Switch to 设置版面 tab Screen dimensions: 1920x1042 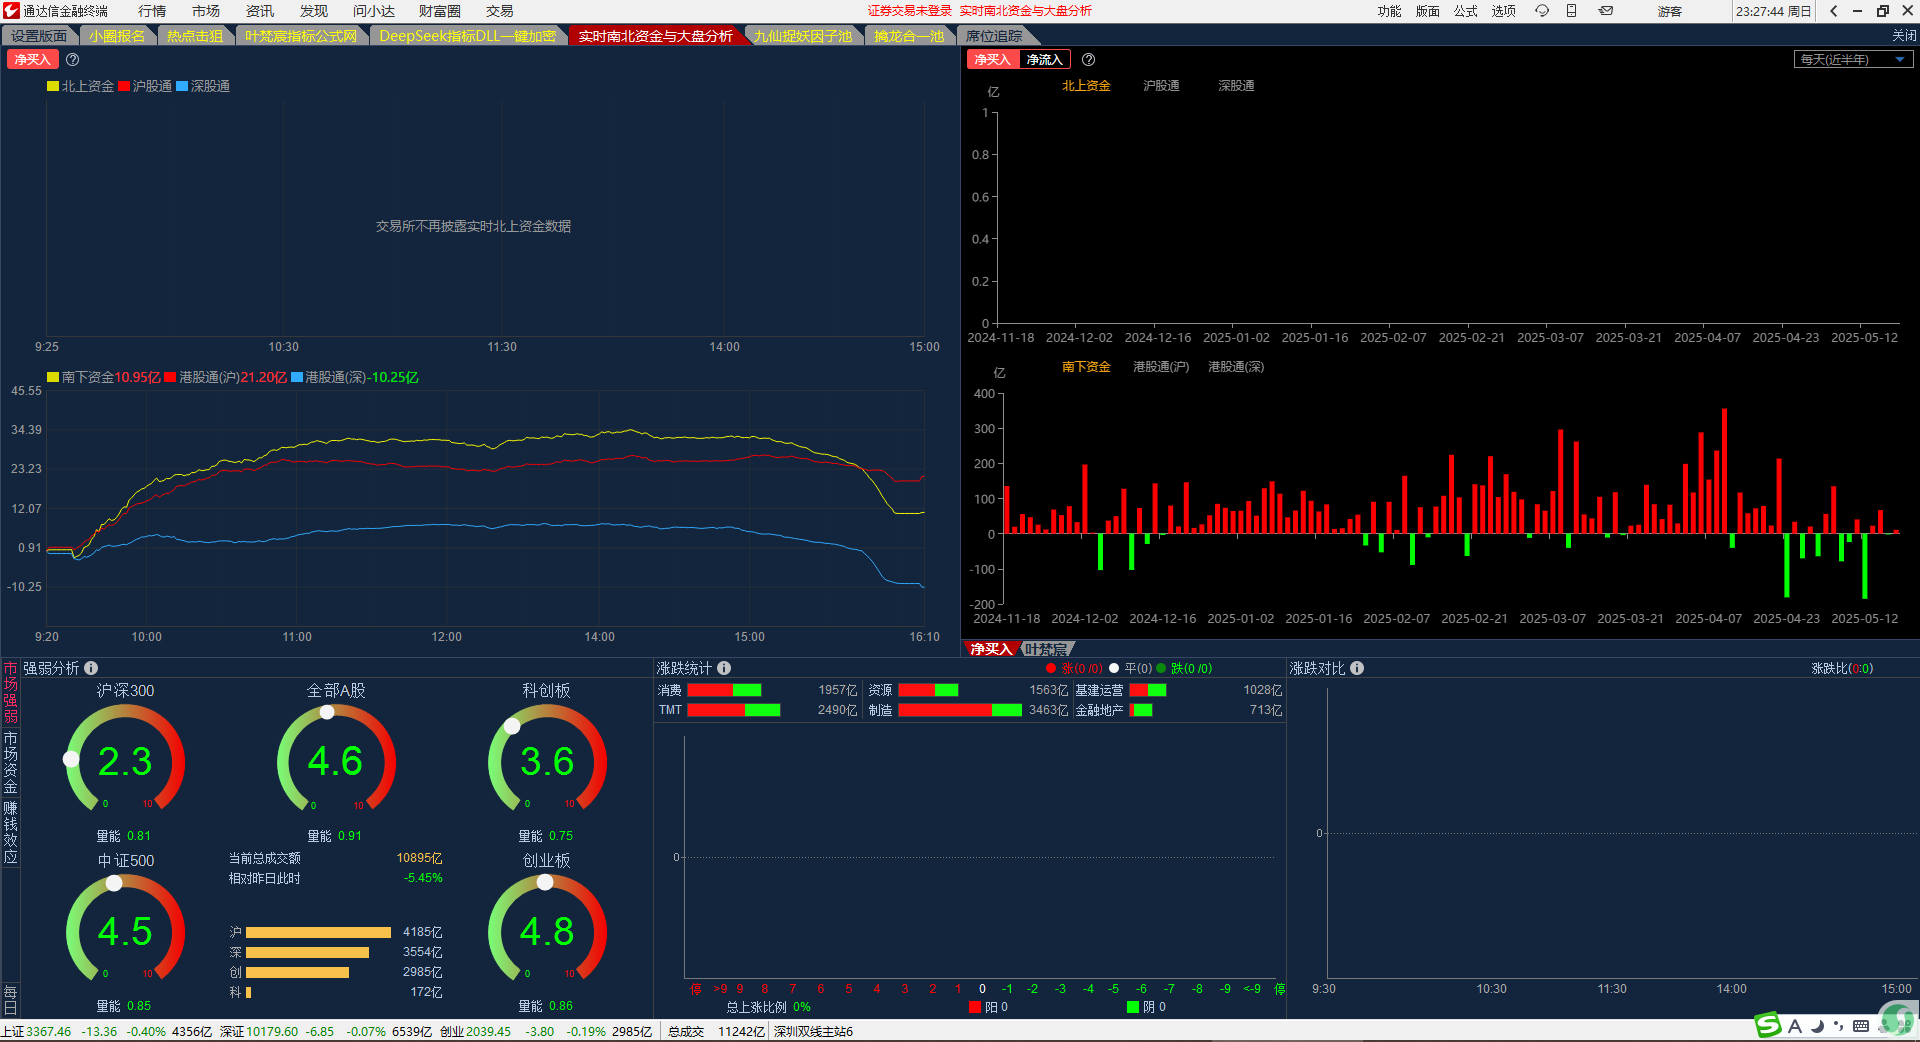click(x=40, y=36)
